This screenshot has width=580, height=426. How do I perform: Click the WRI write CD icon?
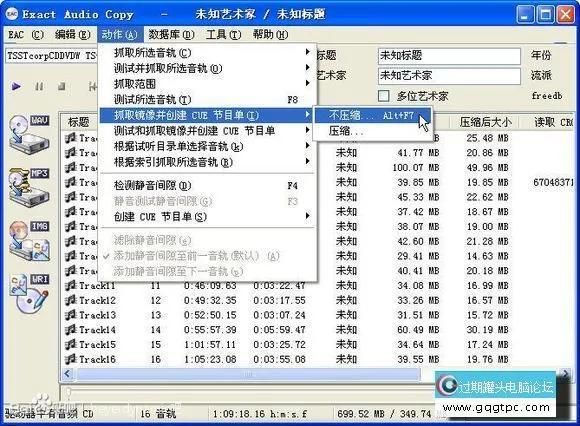pyautogui.click(x=29, y=294)
